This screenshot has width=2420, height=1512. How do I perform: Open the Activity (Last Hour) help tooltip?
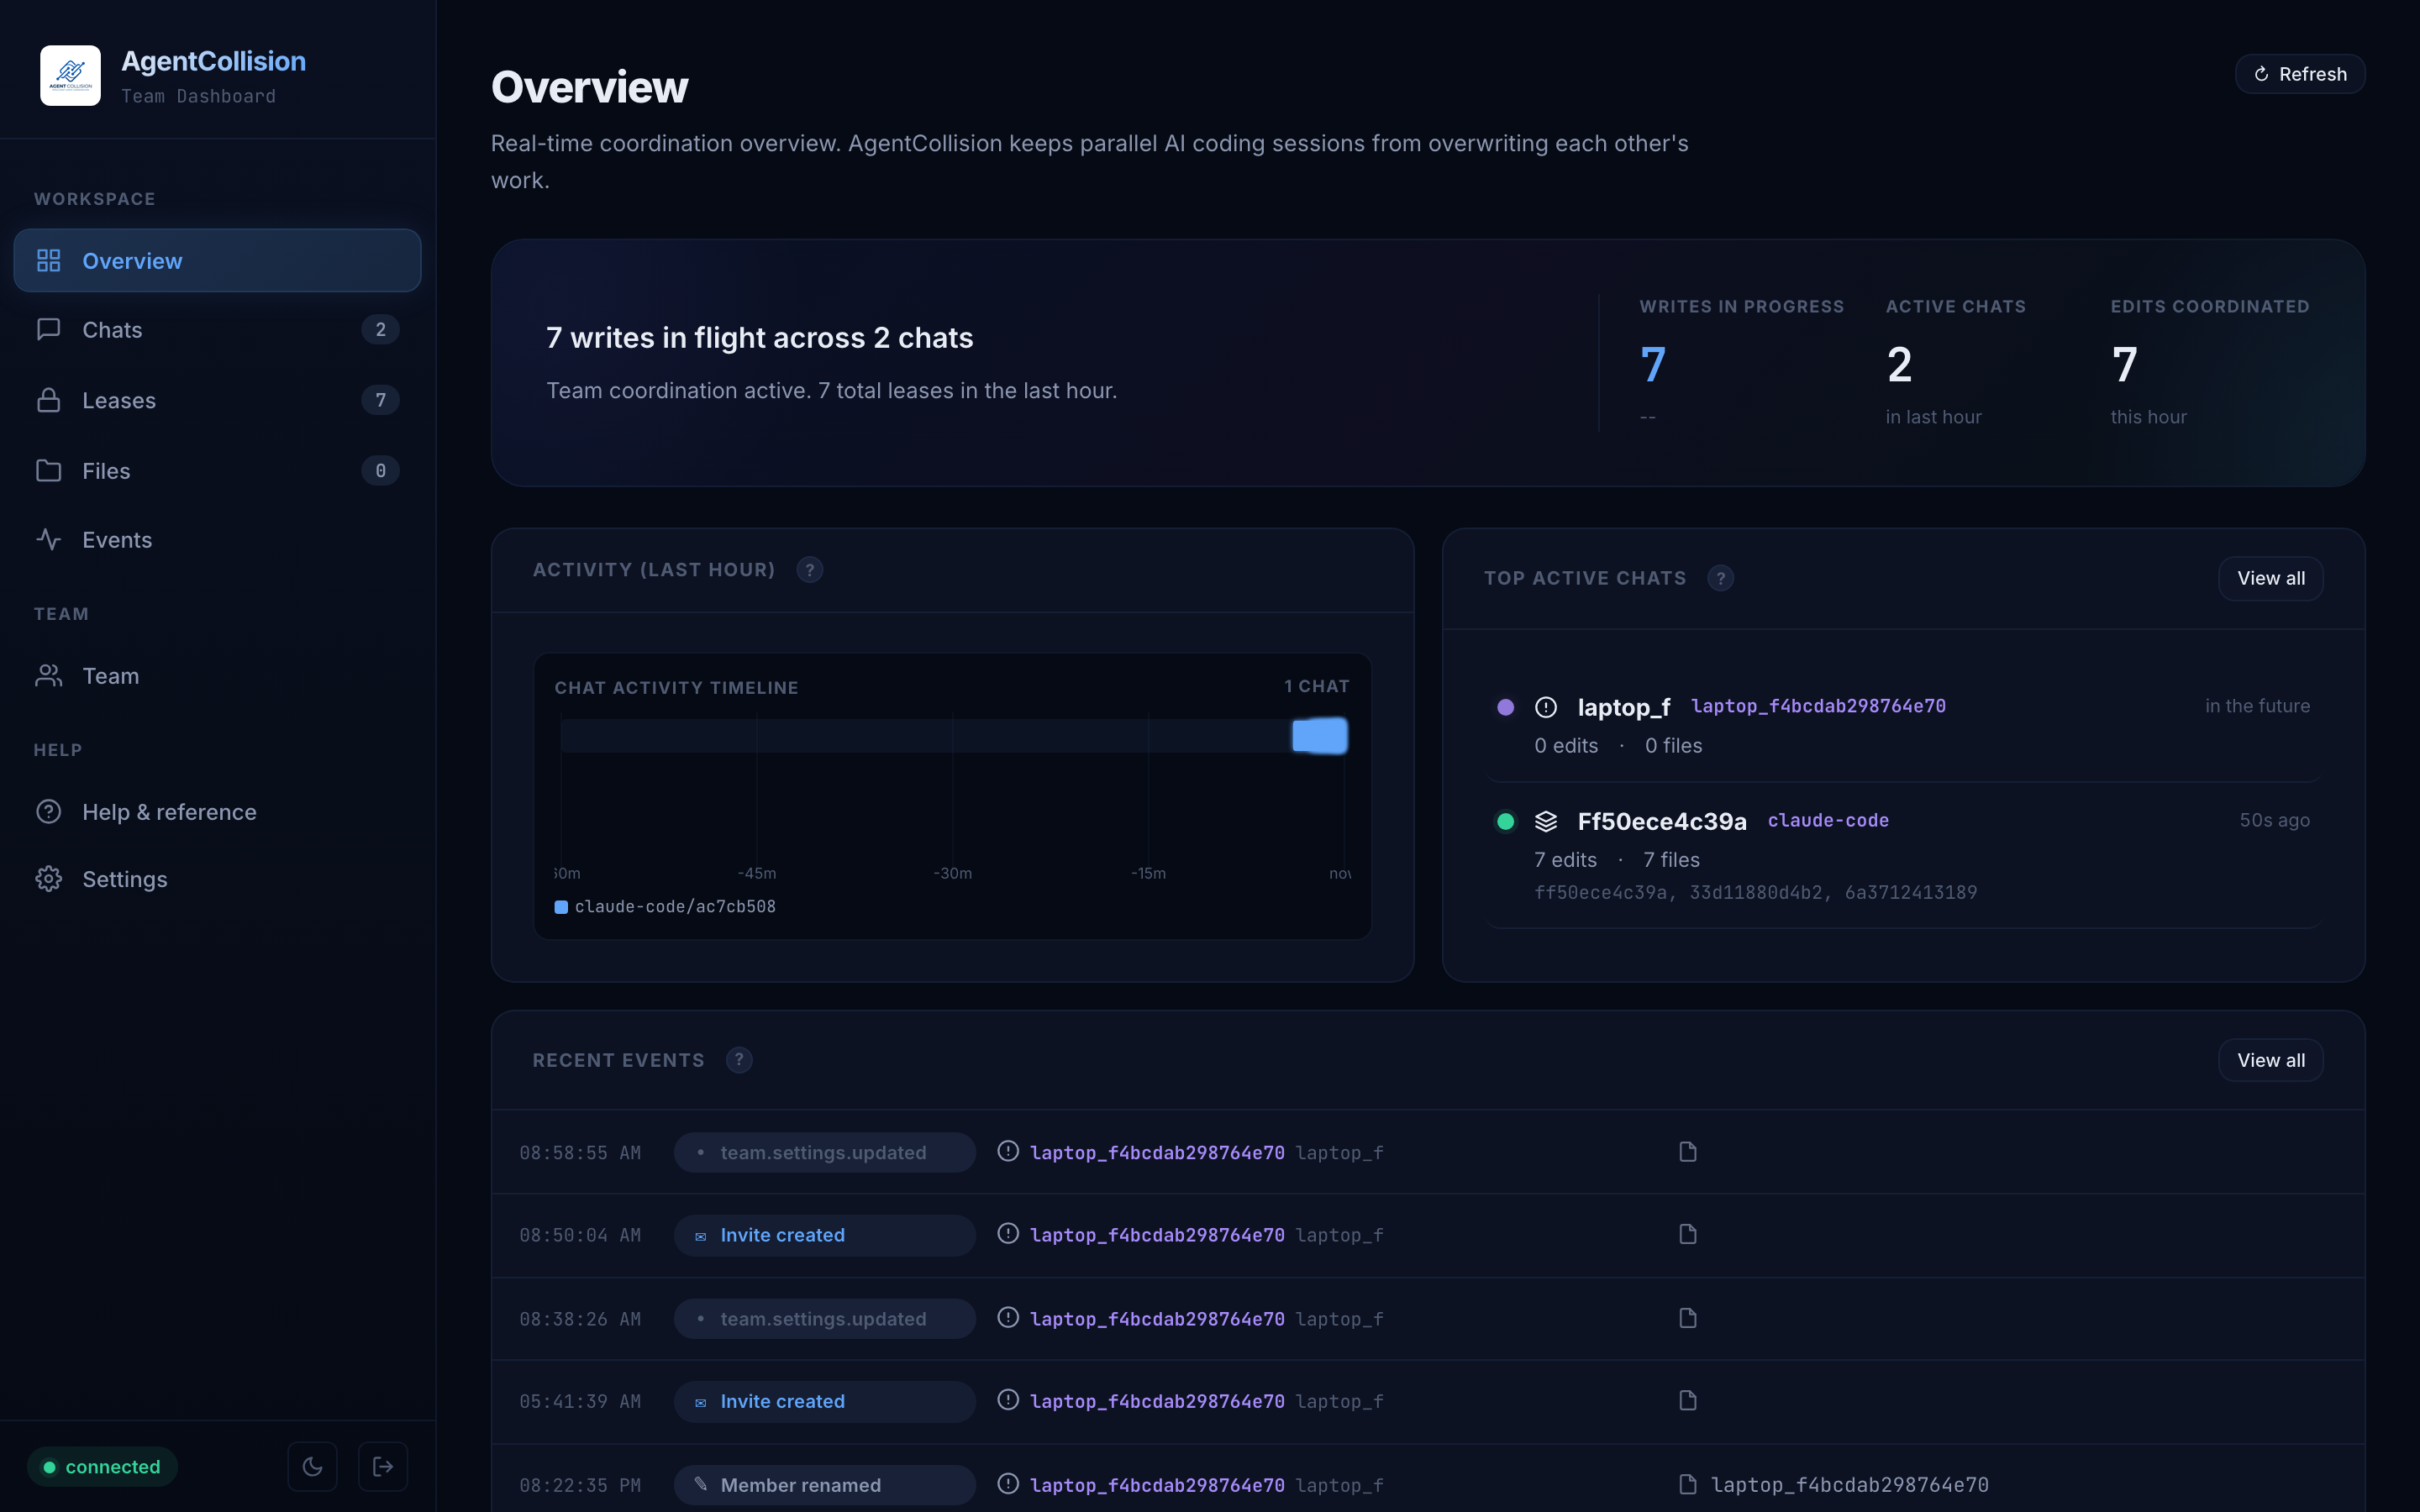(809, 569)
